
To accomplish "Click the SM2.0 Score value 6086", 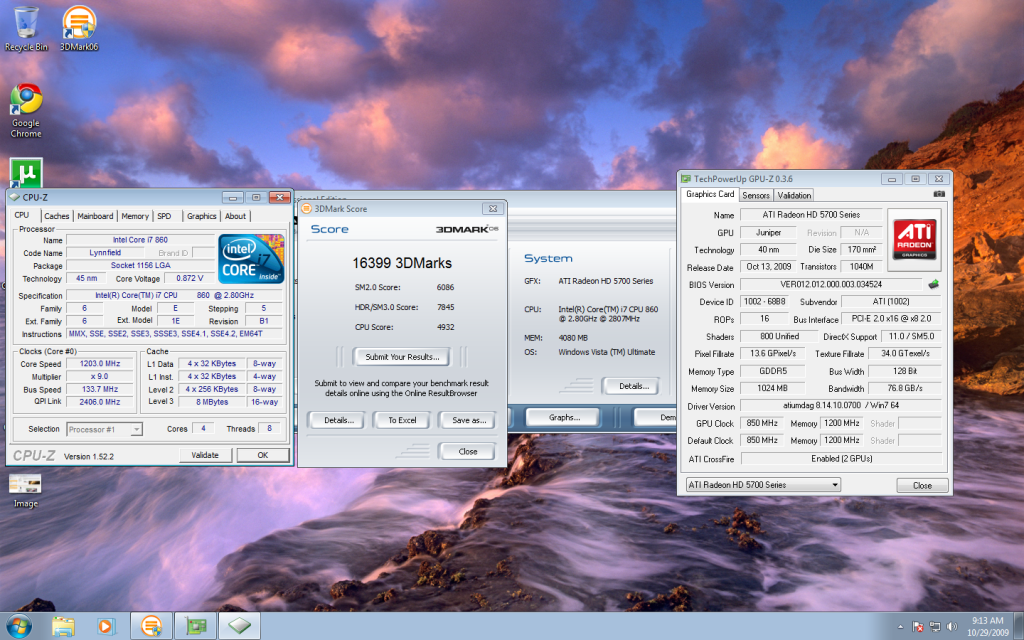I will click(x=445, y=287).
